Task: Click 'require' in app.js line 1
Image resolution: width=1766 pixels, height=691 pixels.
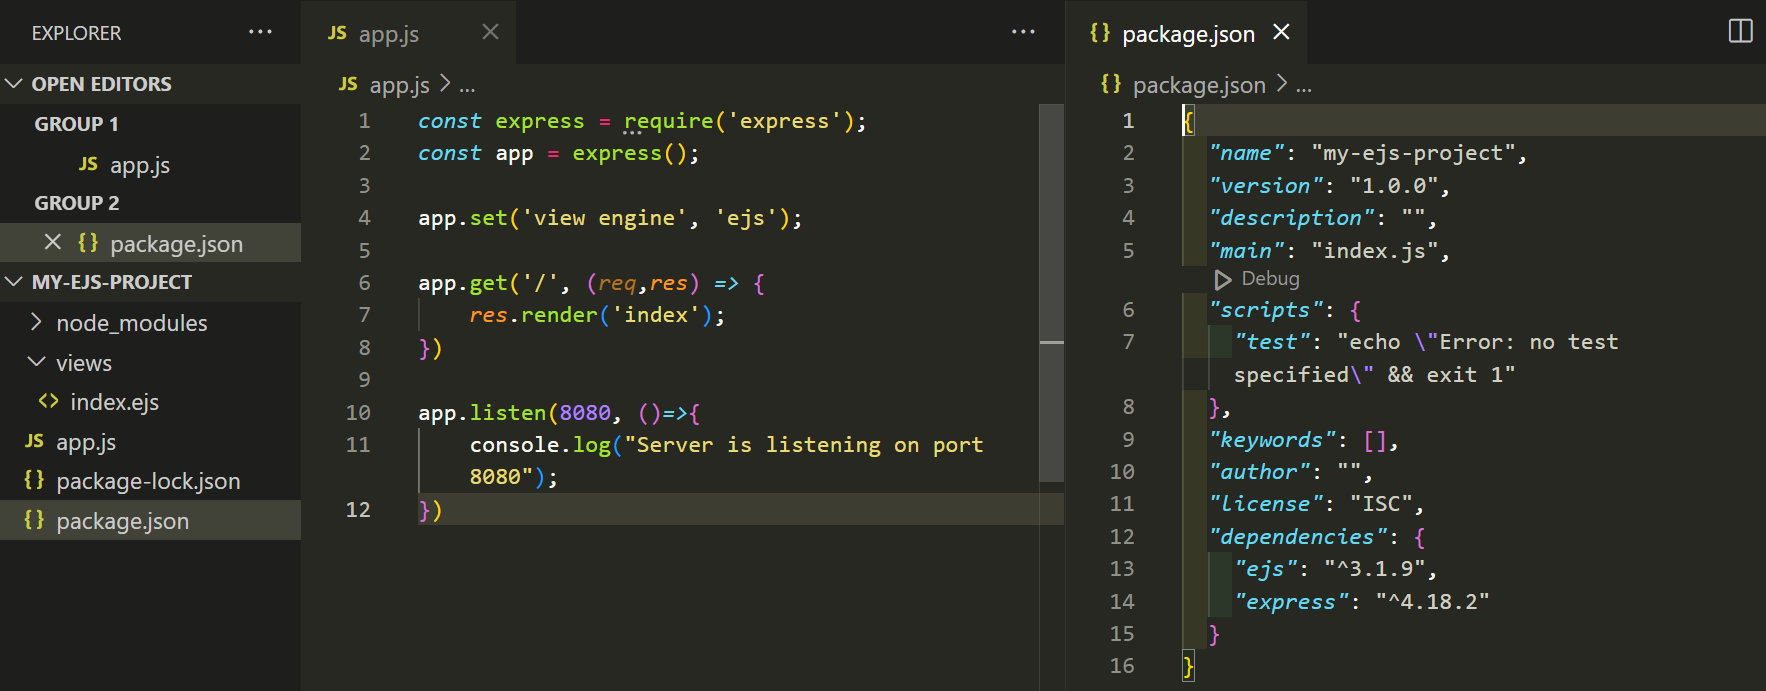Action: [x=669, y=121]
